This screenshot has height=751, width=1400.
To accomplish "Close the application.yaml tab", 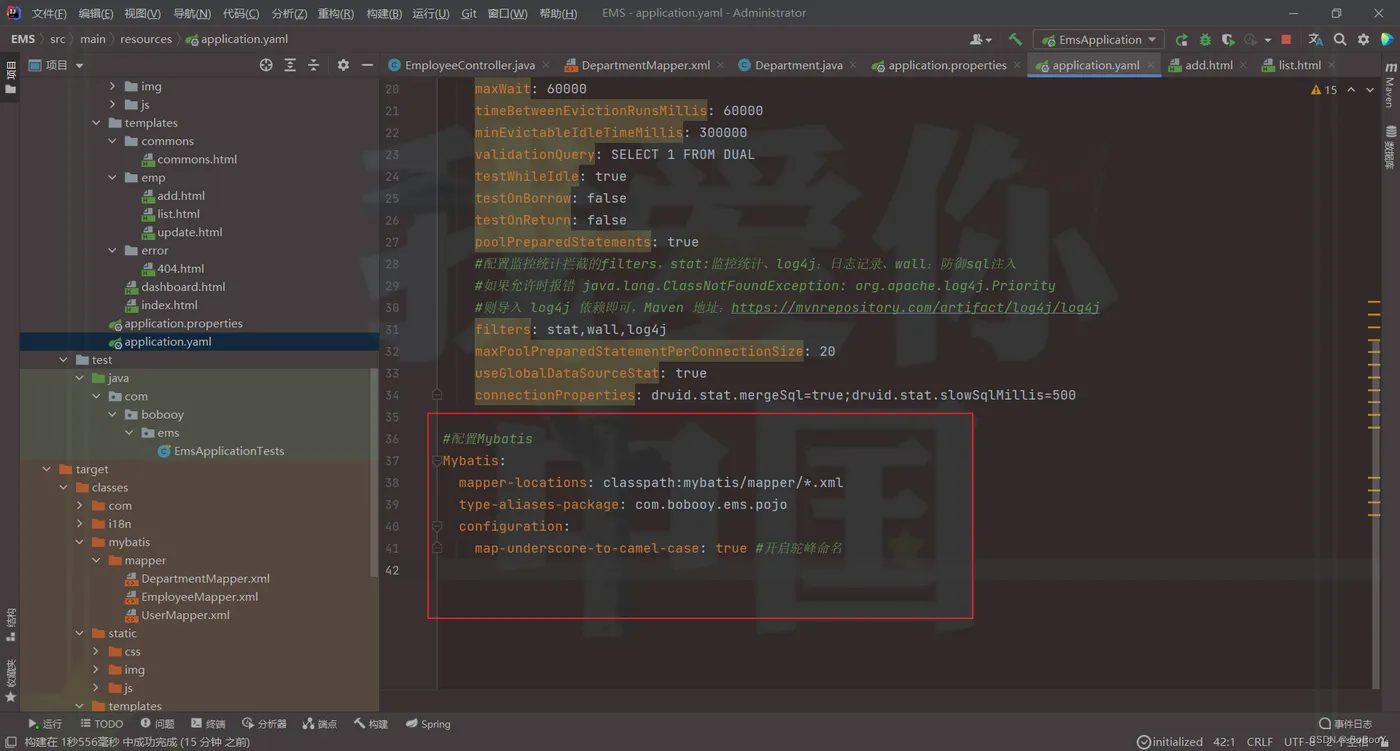I will point(1151,65).
